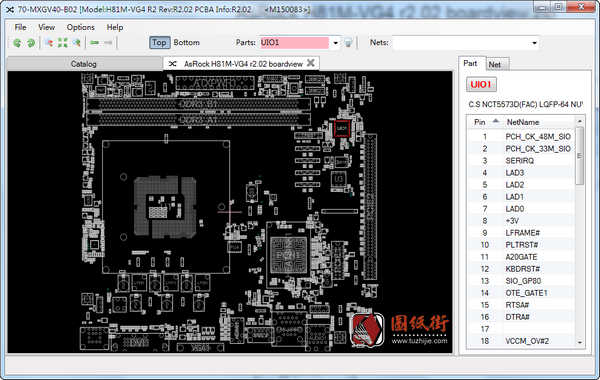
Task: Select the Part tab in side panel
Action: coord(471,64)
